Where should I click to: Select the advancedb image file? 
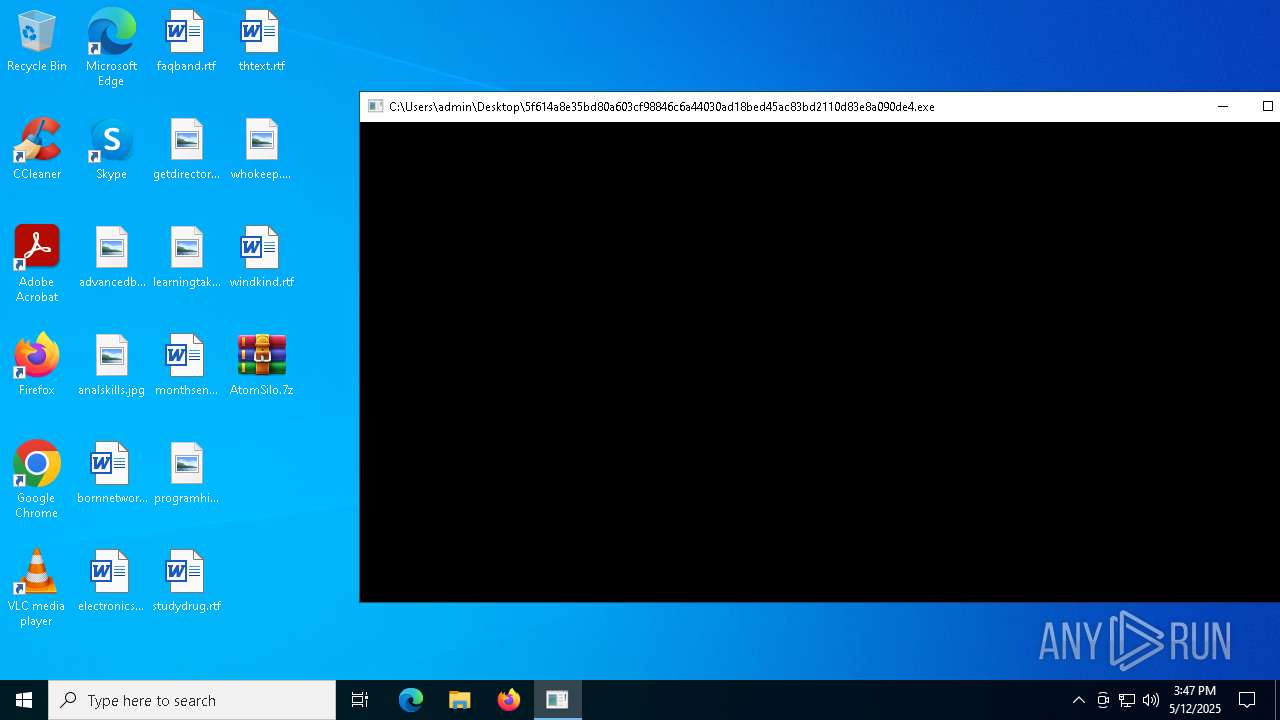pyautogui.click(x=111, y=258)
